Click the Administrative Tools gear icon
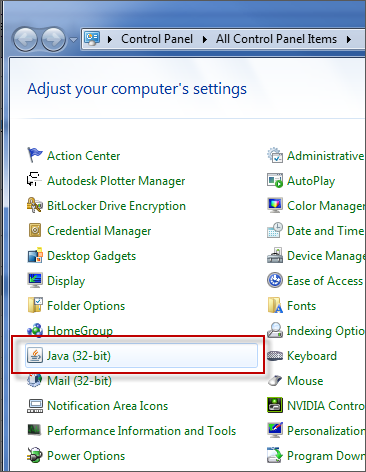 coord(275,155)
